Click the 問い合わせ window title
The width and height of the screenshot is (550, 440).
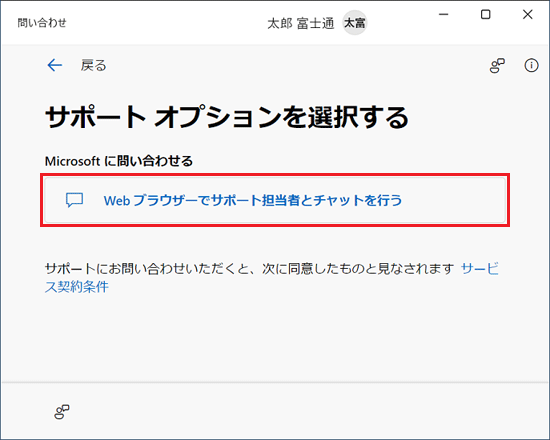42,23
